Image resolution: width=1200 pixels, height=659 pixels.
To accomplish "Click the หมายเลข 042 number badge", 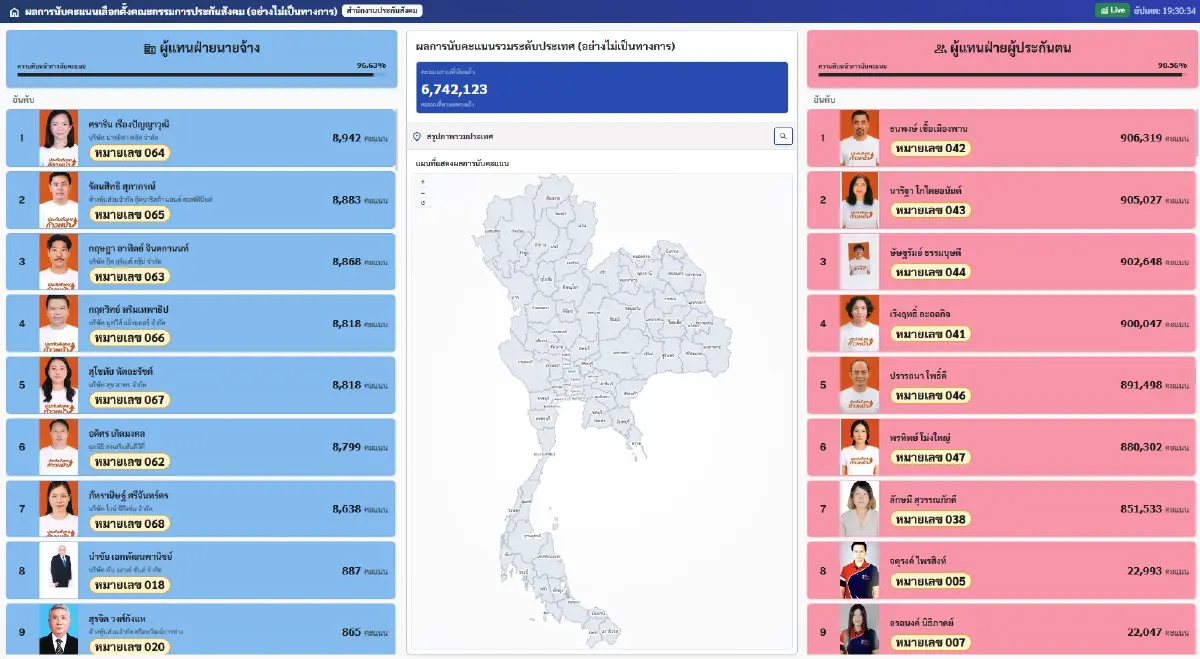I will [930, 149].
